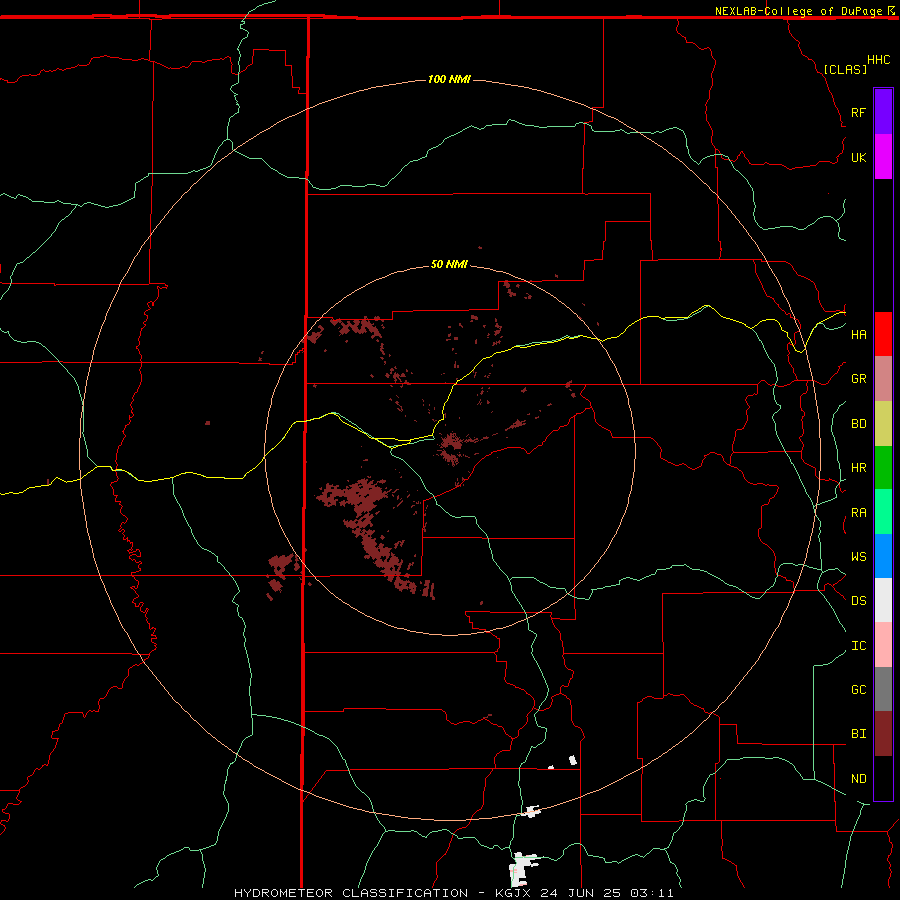Click the pink GR legend color swatch
Image resolution: width=900 pixels, height=900 pixels.
(x=883, y=379)
